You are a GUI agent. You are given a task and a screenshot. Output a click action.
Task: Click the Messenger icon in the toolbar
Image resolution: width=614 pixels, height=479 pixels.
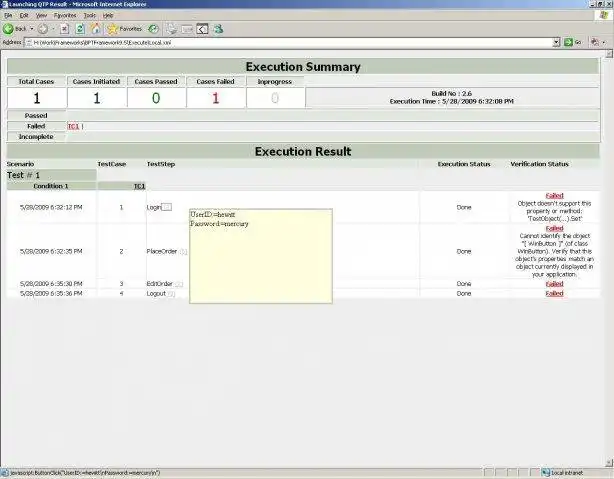(x=219, y=29)
